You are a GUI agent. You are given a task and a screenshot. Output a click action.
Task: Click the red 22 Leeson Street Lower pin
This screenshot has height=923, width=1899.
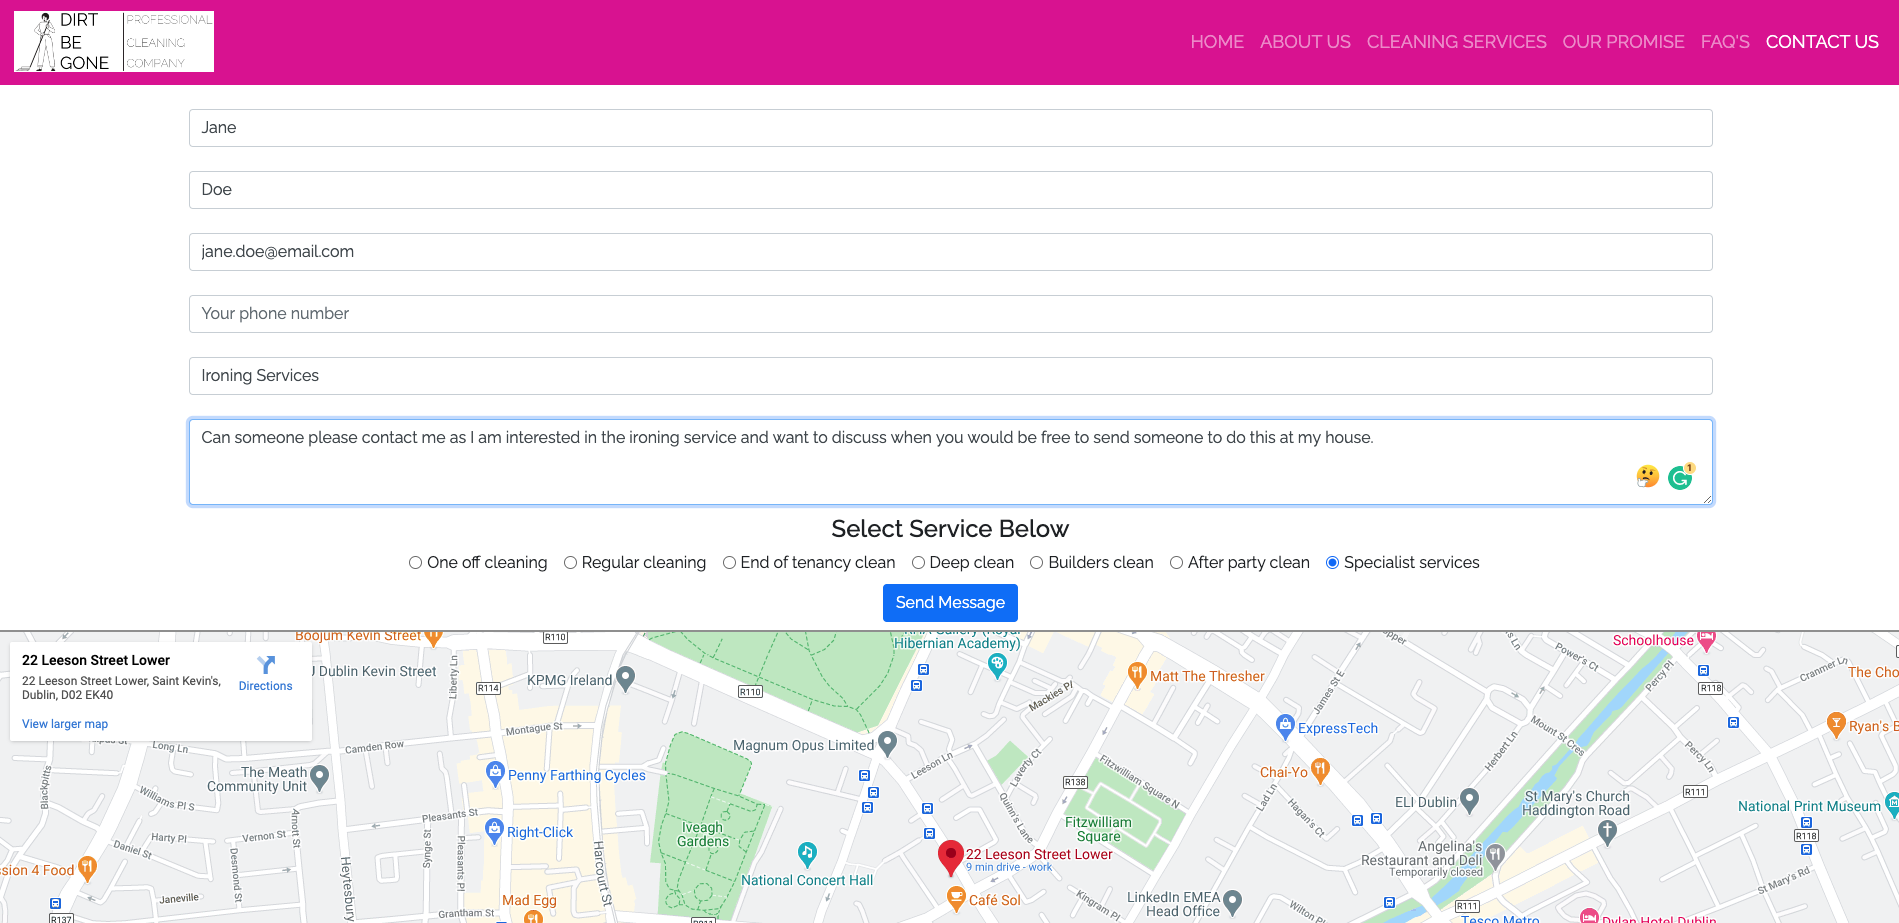point(950,857)
